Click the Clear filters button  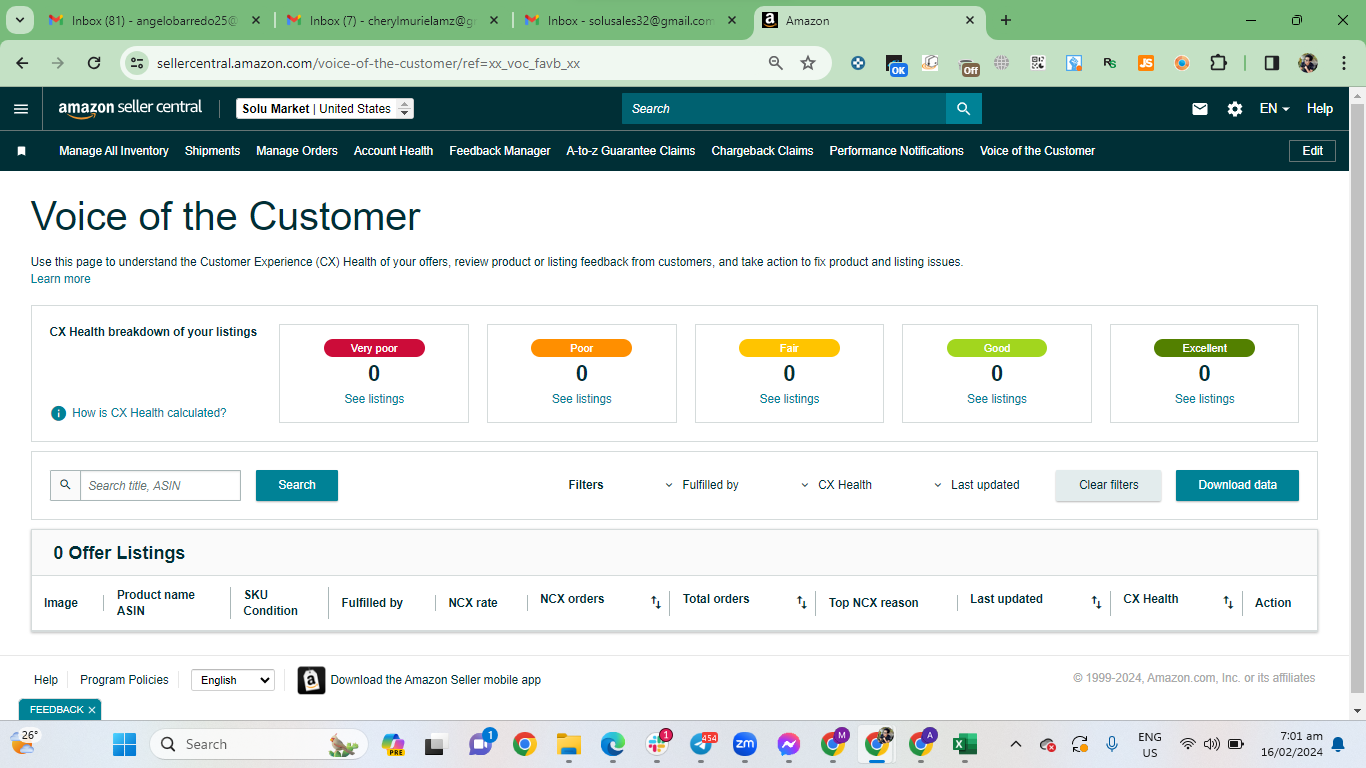click(1109, 485)
